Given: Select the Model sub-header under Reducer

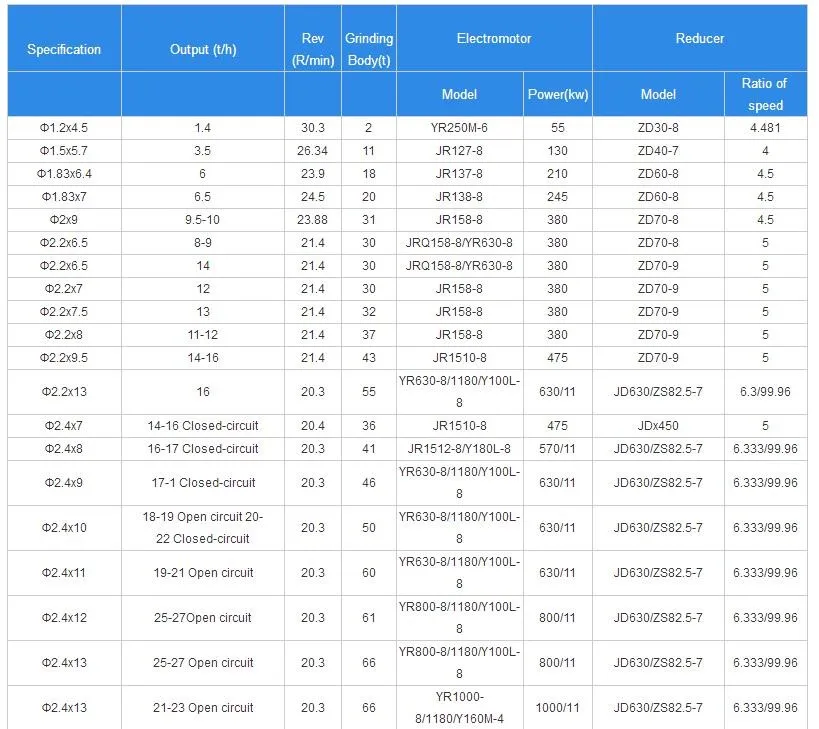Looking at the screenshot, I should [x=658, y=95].
